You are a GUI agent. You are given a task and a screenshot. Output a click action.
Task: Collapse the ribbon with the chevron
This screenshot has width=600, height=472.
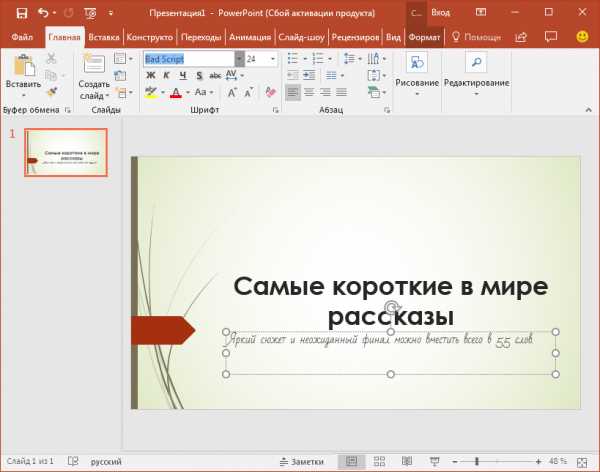[x=589, y=110]
